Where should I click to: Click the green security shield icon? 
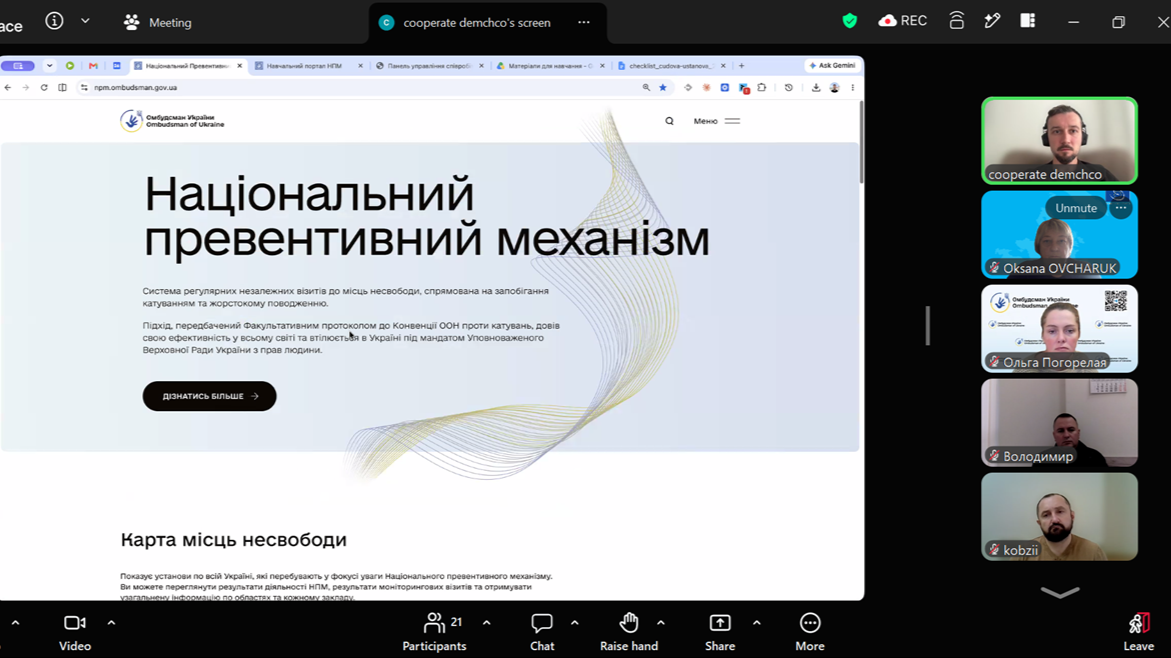click(850, 21)
